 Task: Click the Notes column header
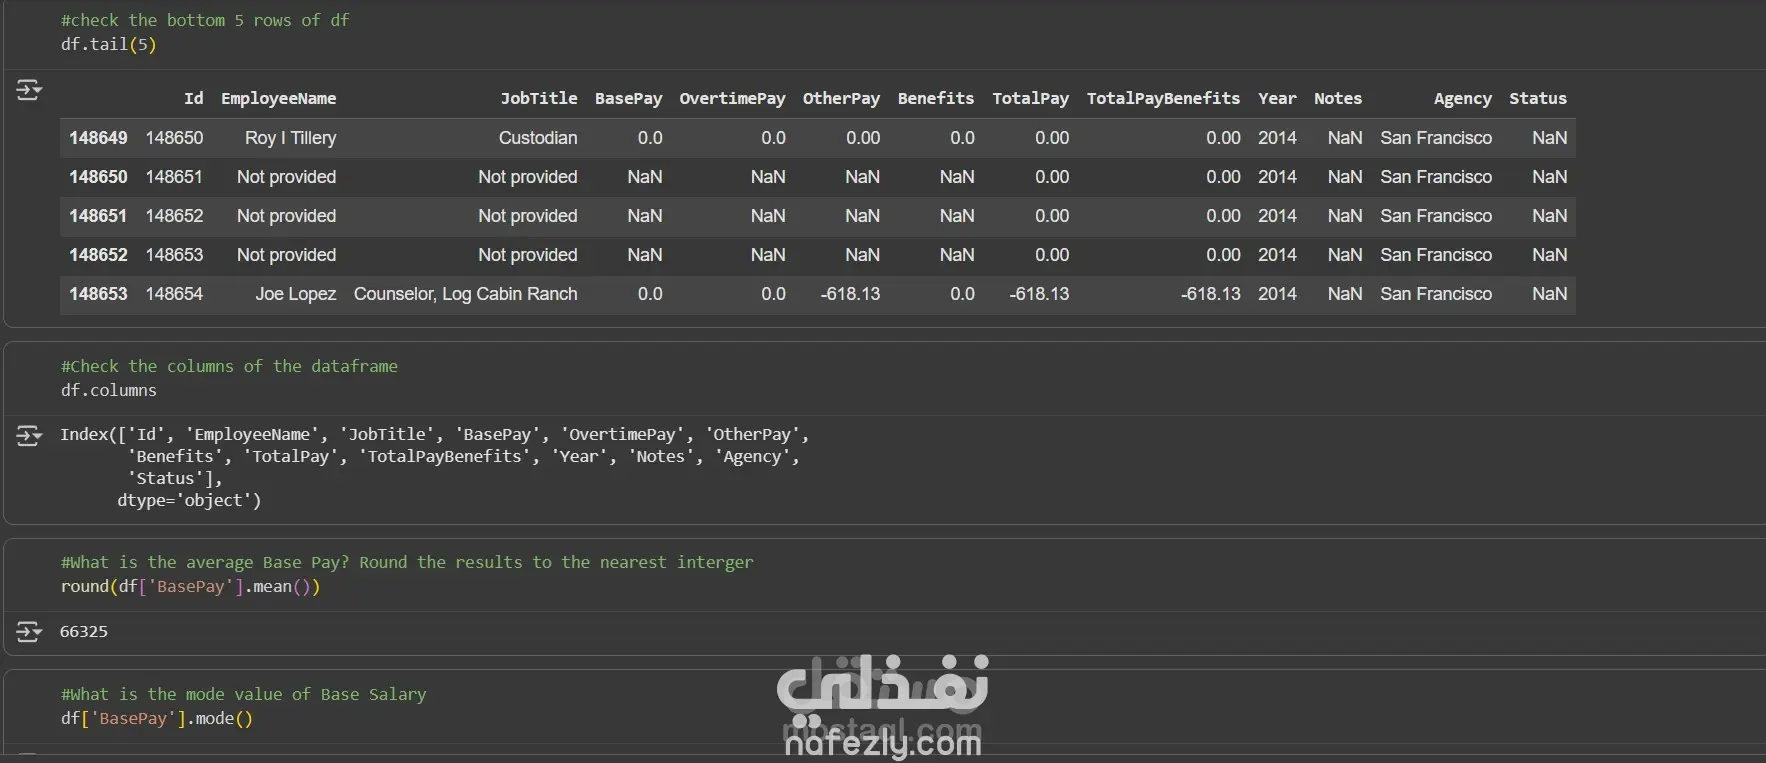tap(1338, 98)
